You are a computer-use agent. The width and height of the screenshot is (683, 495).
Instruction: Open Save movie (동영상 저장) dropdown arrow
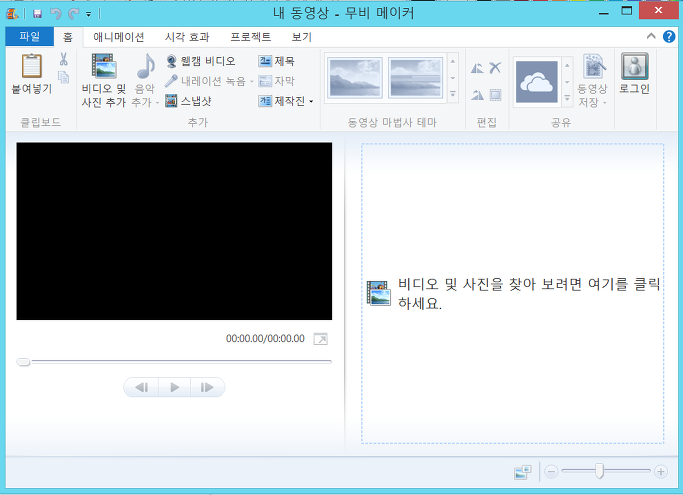point(605,103)
